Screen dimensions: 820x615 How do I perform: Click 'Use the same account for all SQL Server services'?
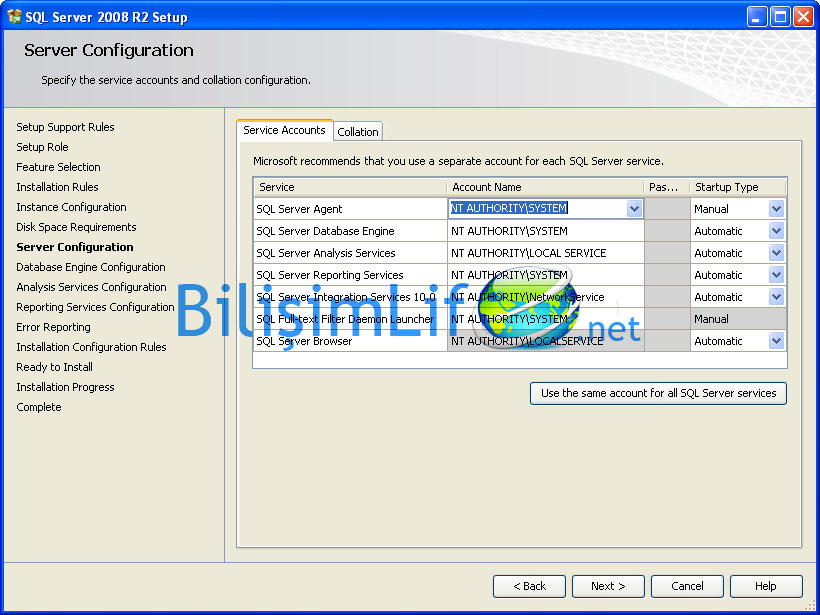[658, 393]
